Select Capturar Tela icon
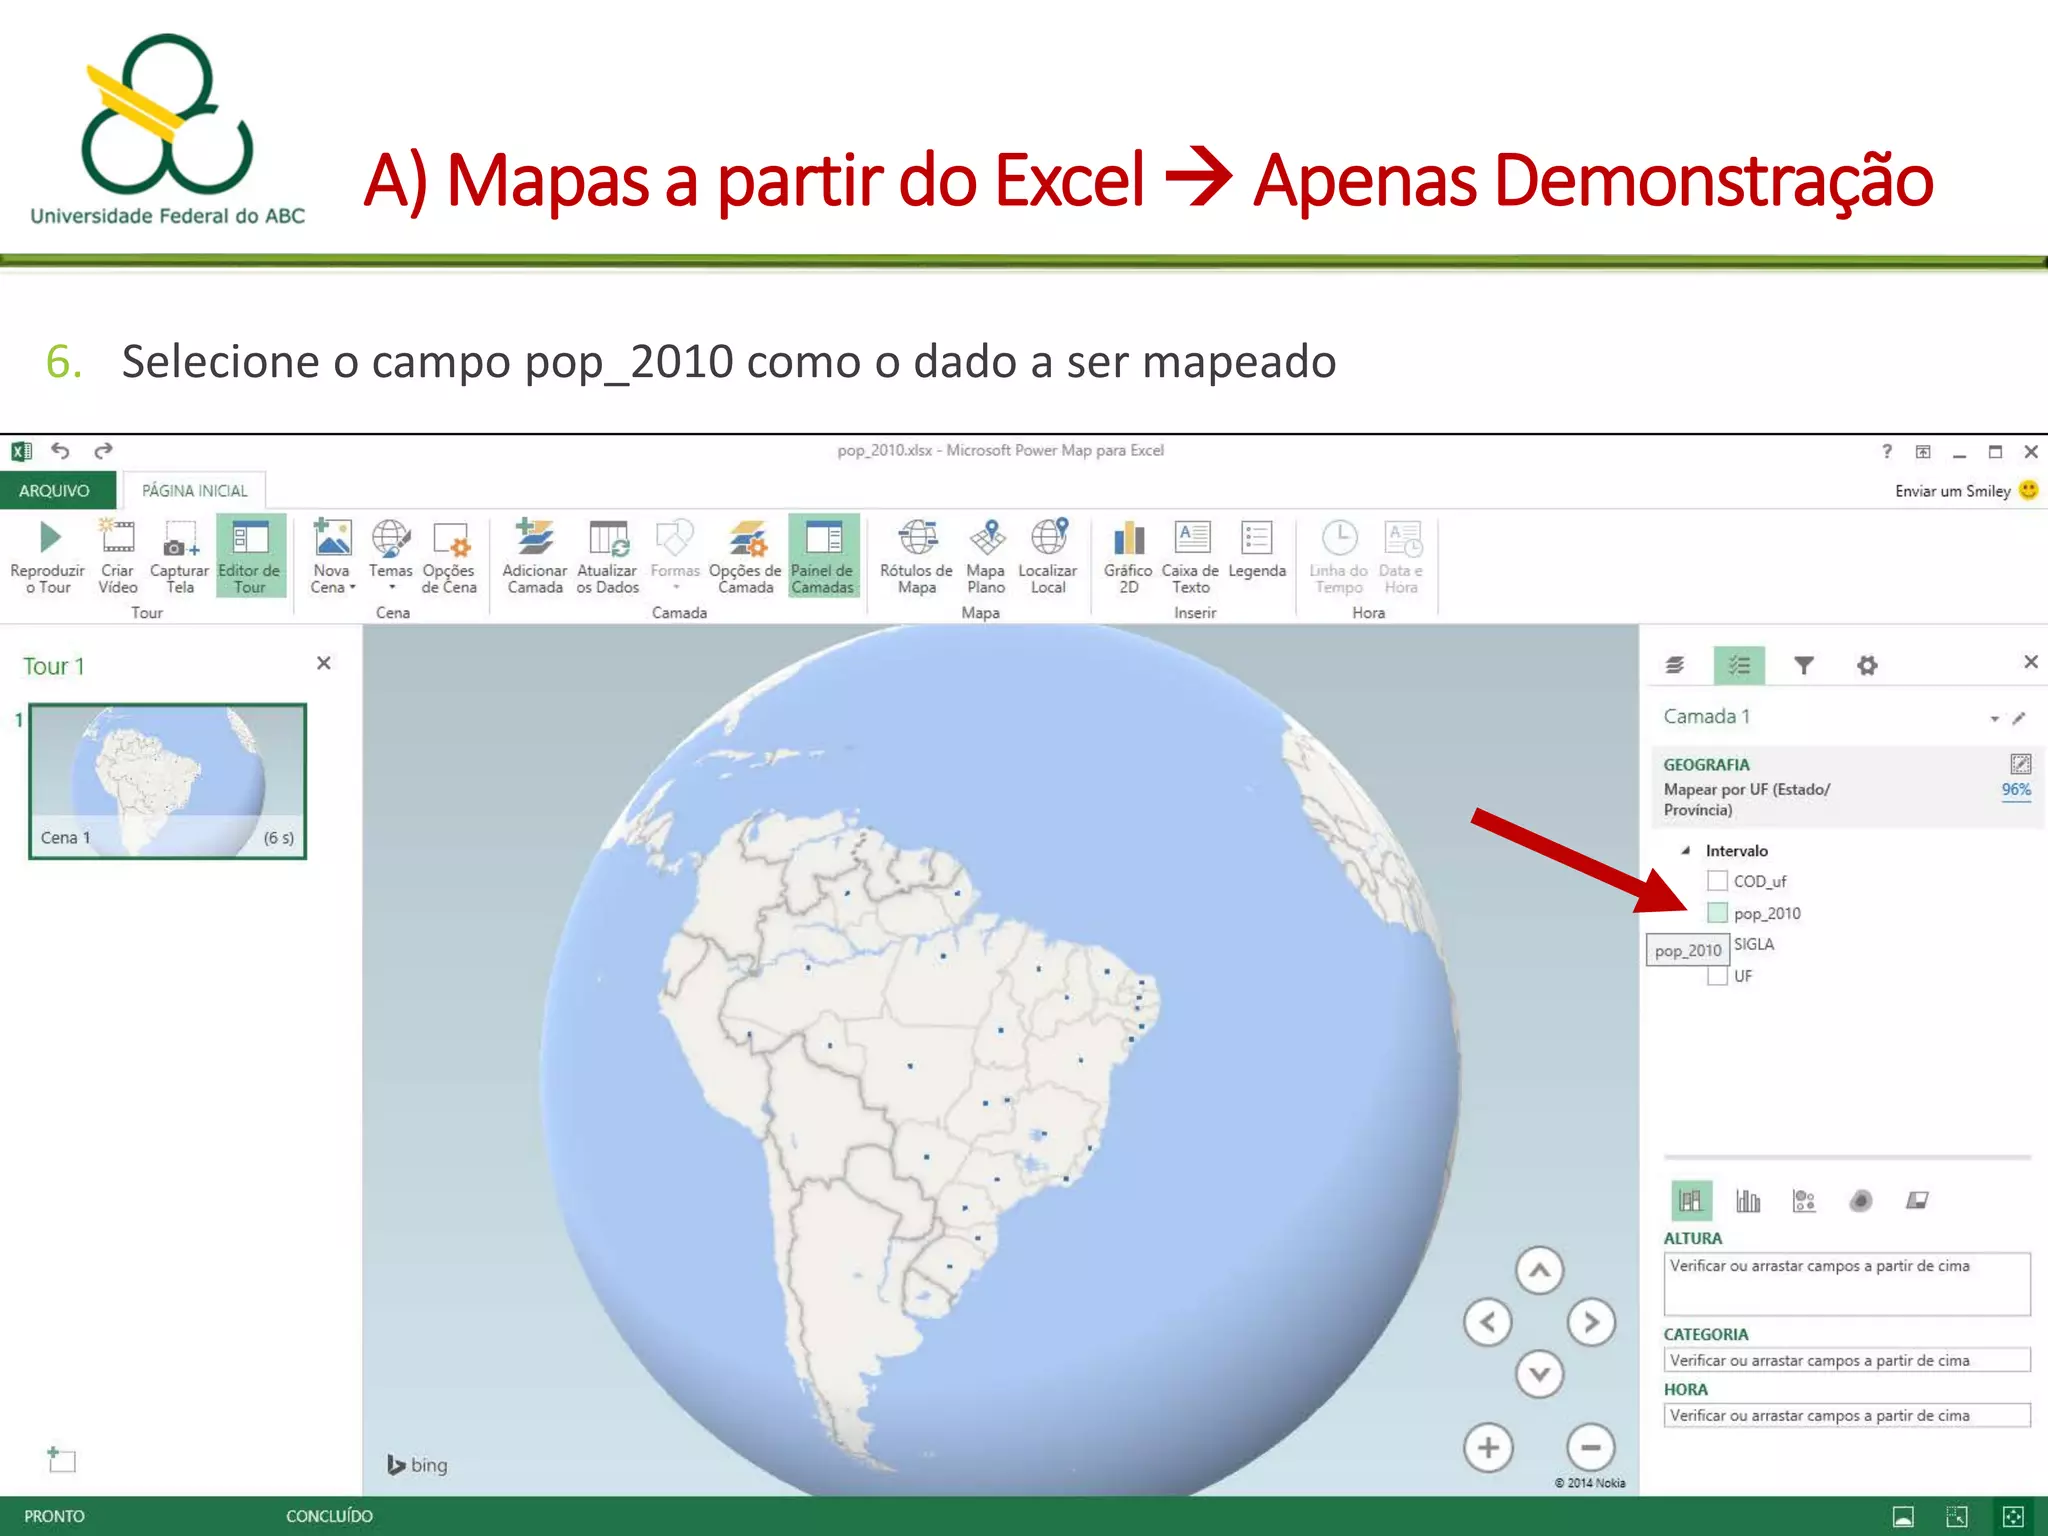The height and width of the screenshot is (1536, 2048). 179,538
